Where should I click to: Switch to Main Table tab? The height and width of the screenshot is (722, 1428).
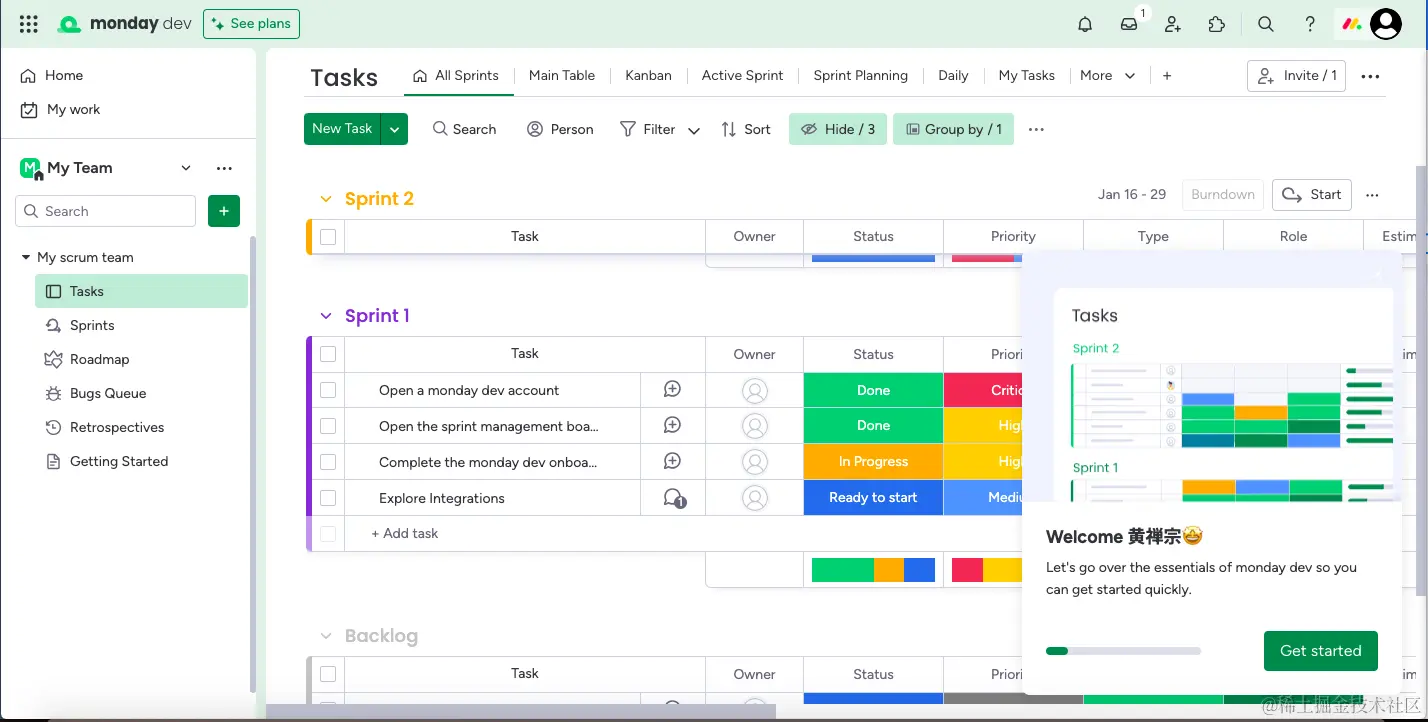562,75
